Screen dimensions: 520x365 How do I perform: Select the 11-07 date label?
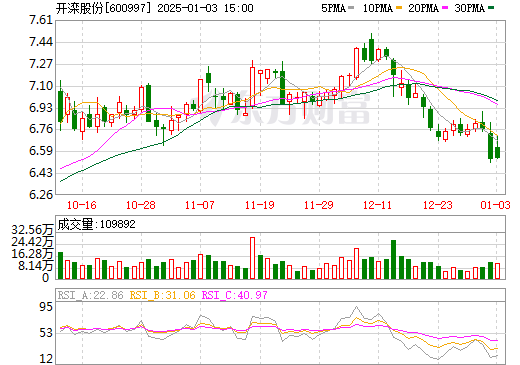(200, 205)
